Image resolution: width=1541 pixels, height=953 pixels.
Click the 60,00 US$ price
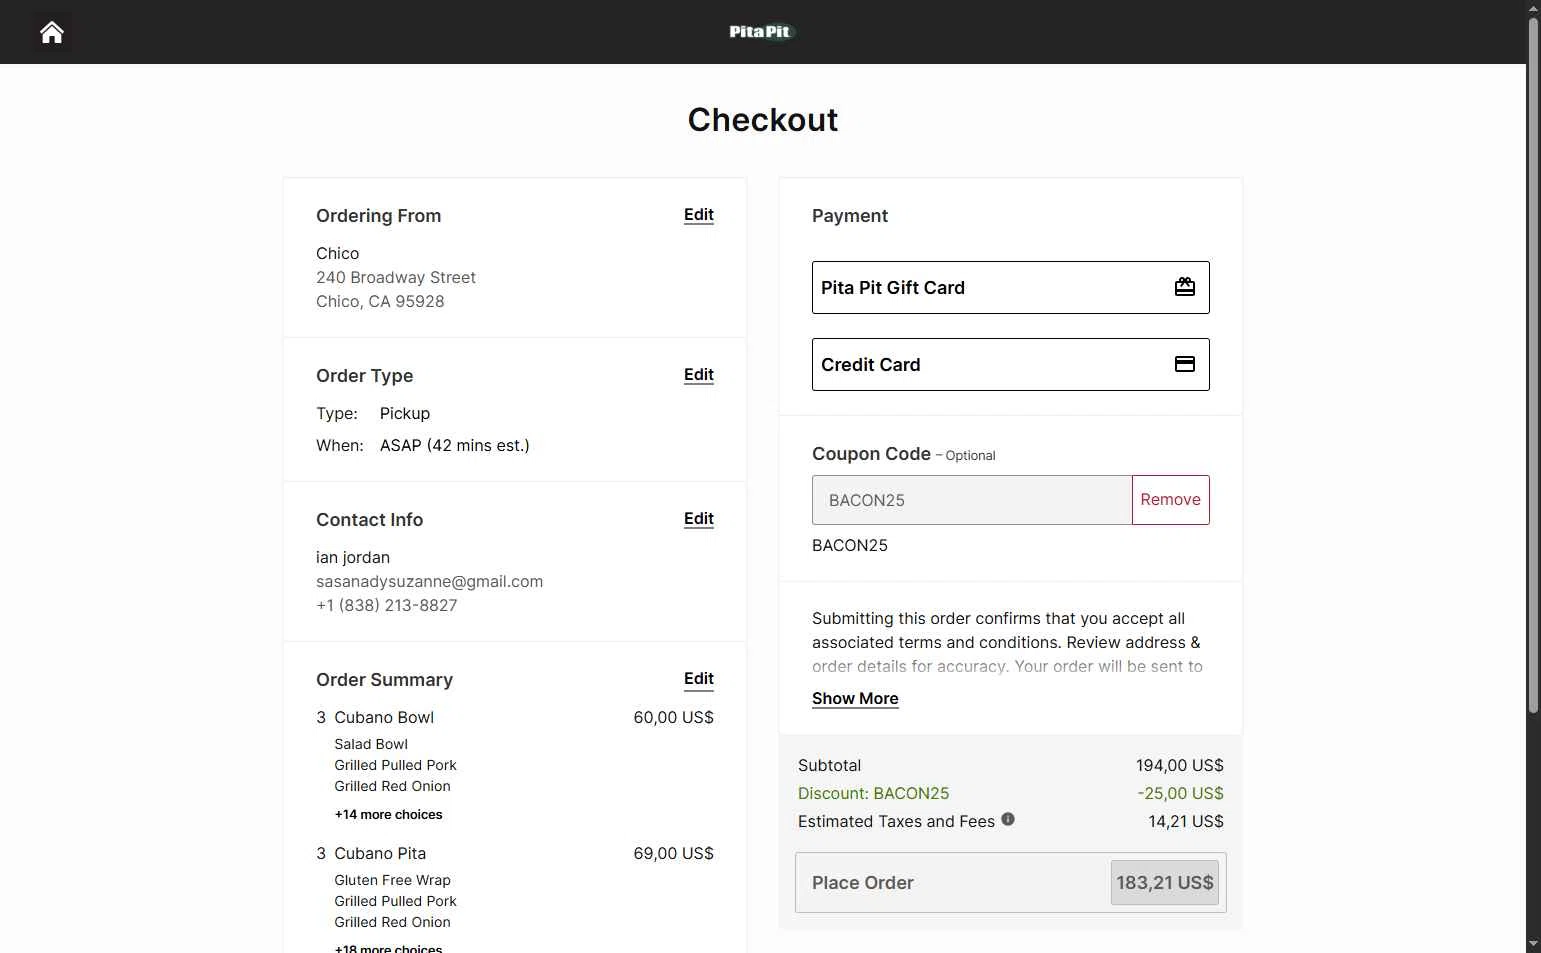click(x=673, y=717)
